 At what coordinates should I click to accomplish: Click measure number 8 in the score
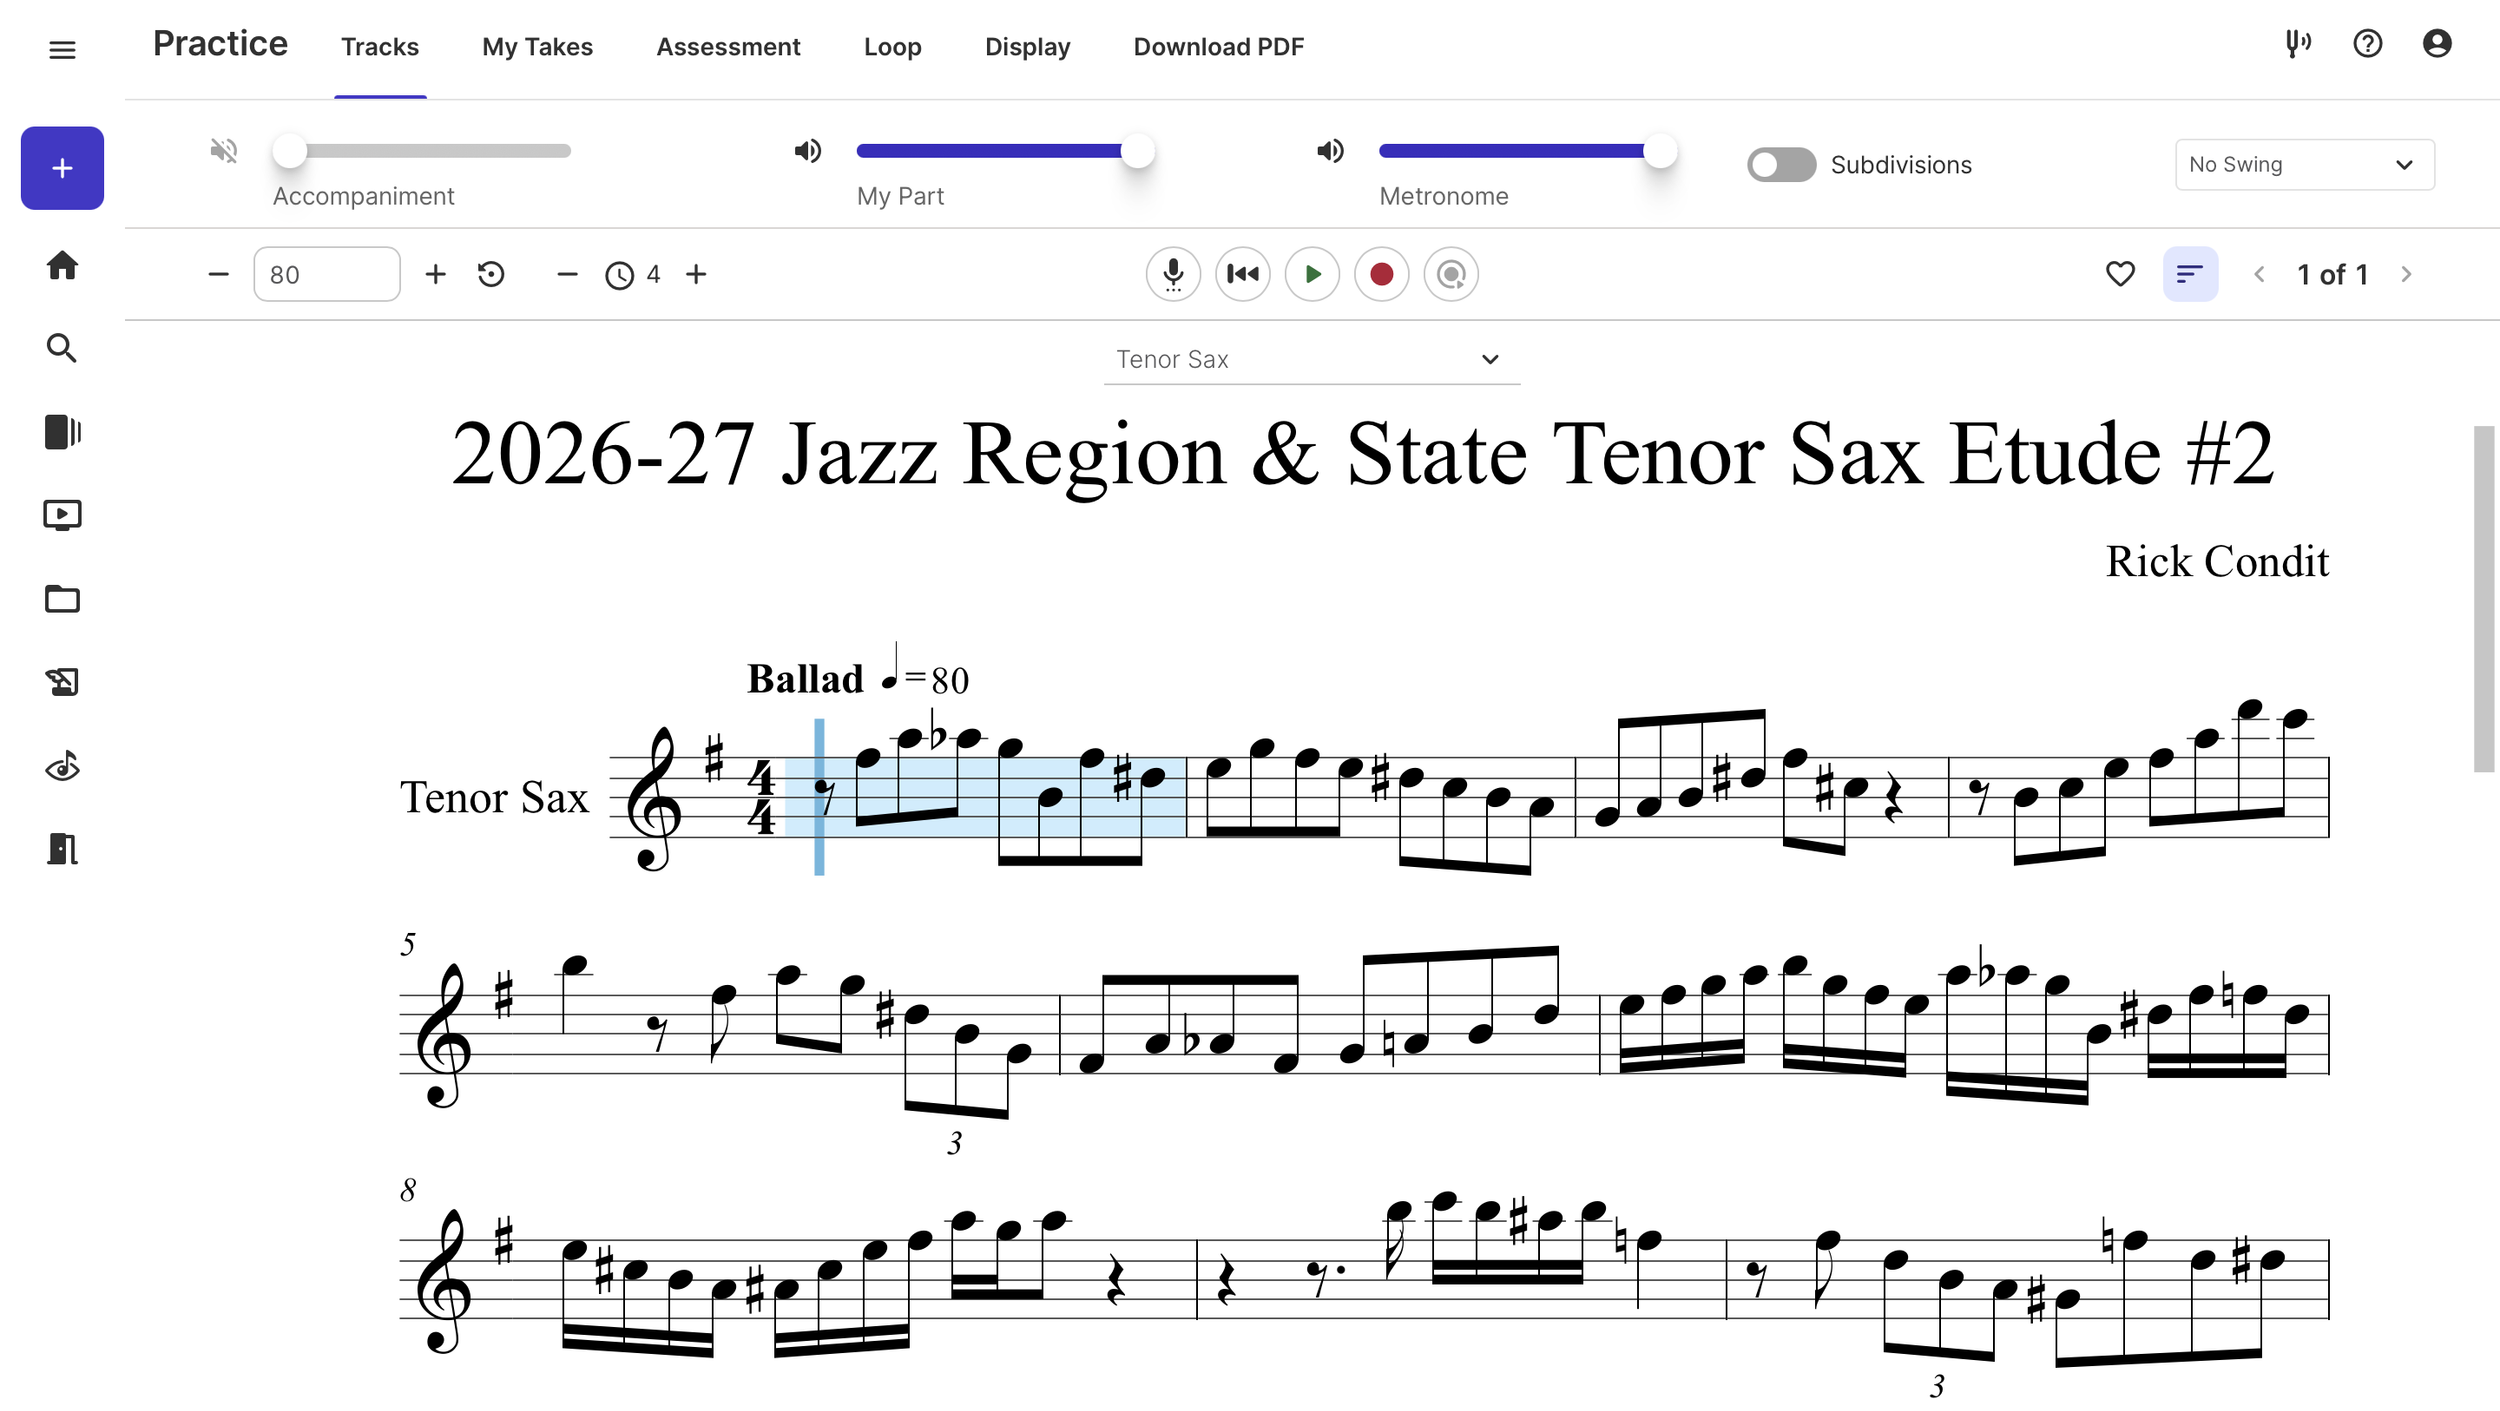[x=408, y=1190]
